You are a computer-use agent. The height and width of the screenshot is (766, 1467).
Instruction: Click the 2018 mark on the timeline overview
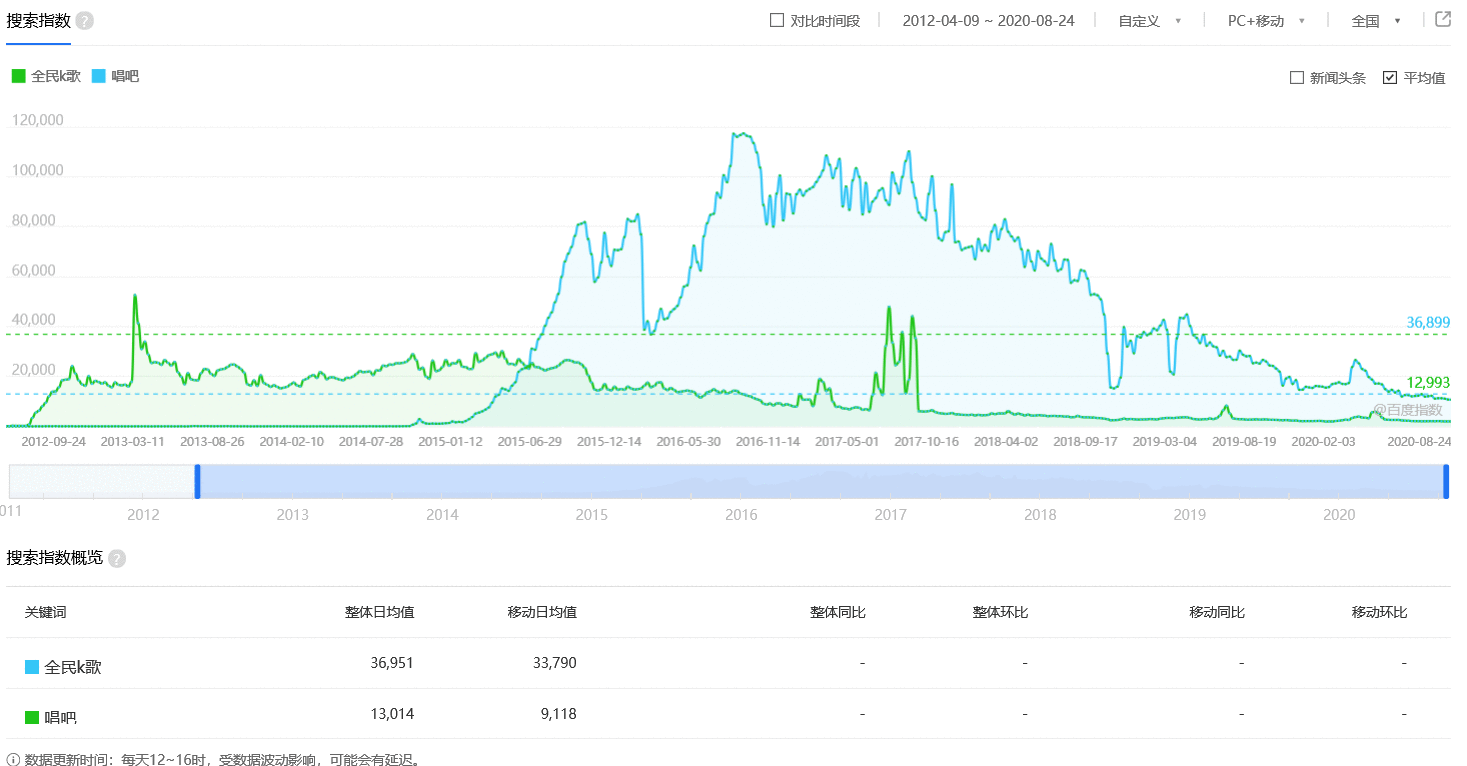[x=1040, y=515]
